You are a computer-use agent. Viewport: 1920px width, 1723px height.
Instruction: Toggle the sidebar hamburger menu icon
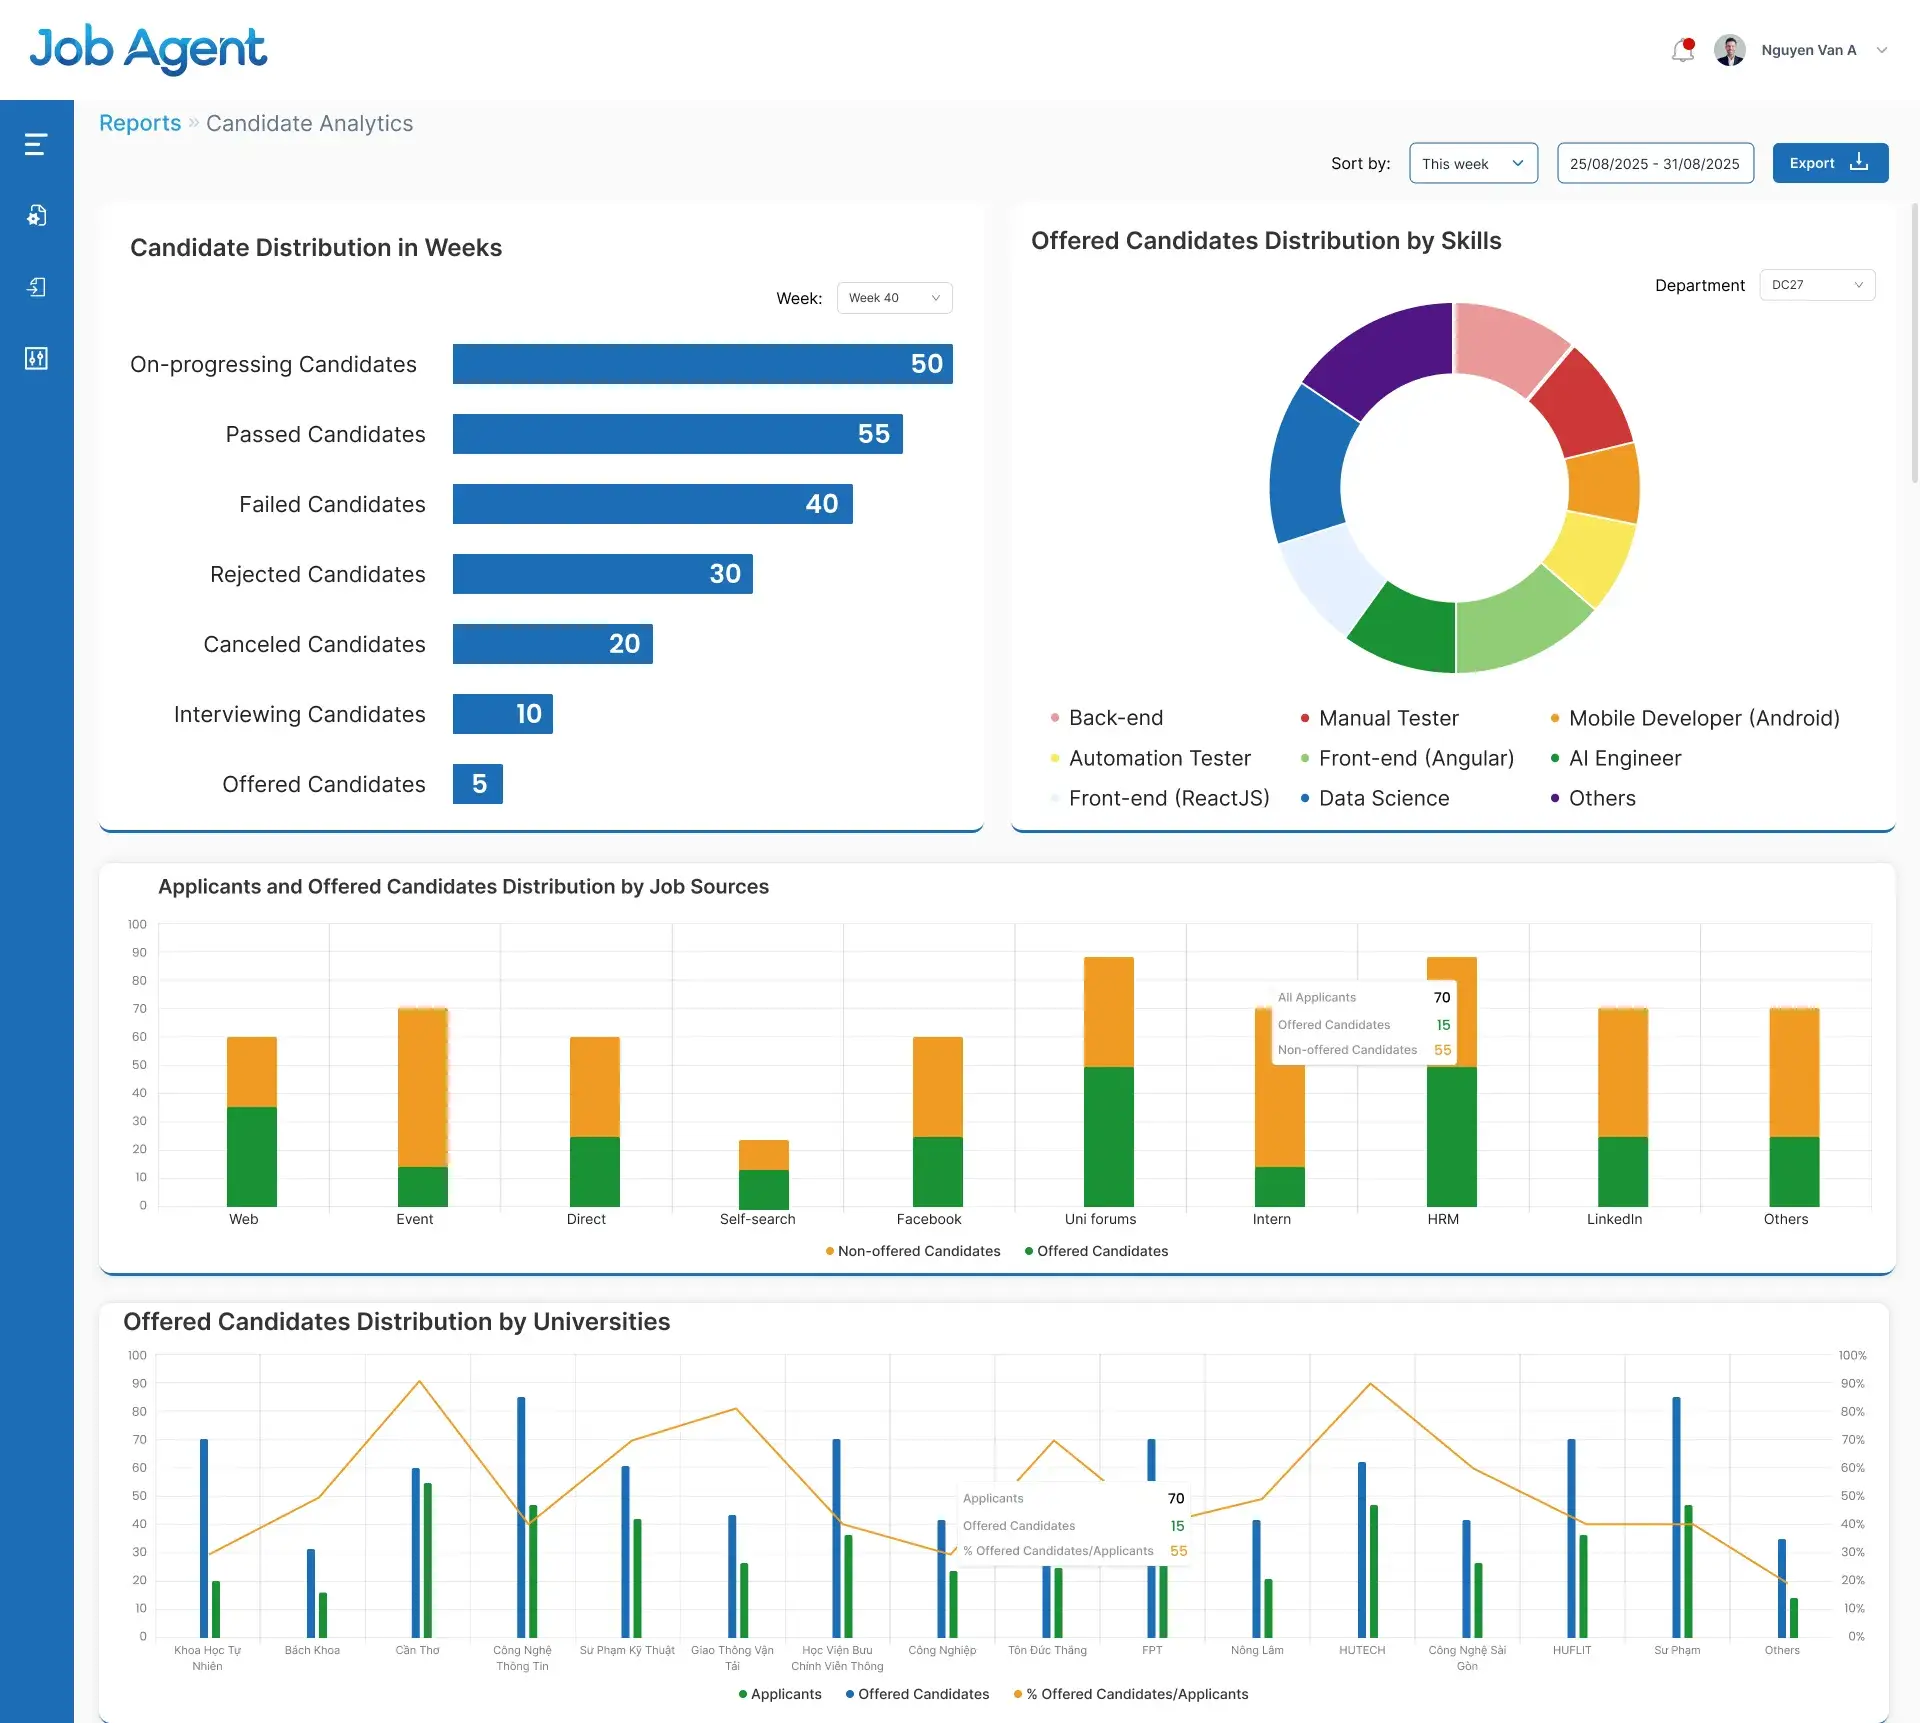pyautogui.click(x=36, y=145)
